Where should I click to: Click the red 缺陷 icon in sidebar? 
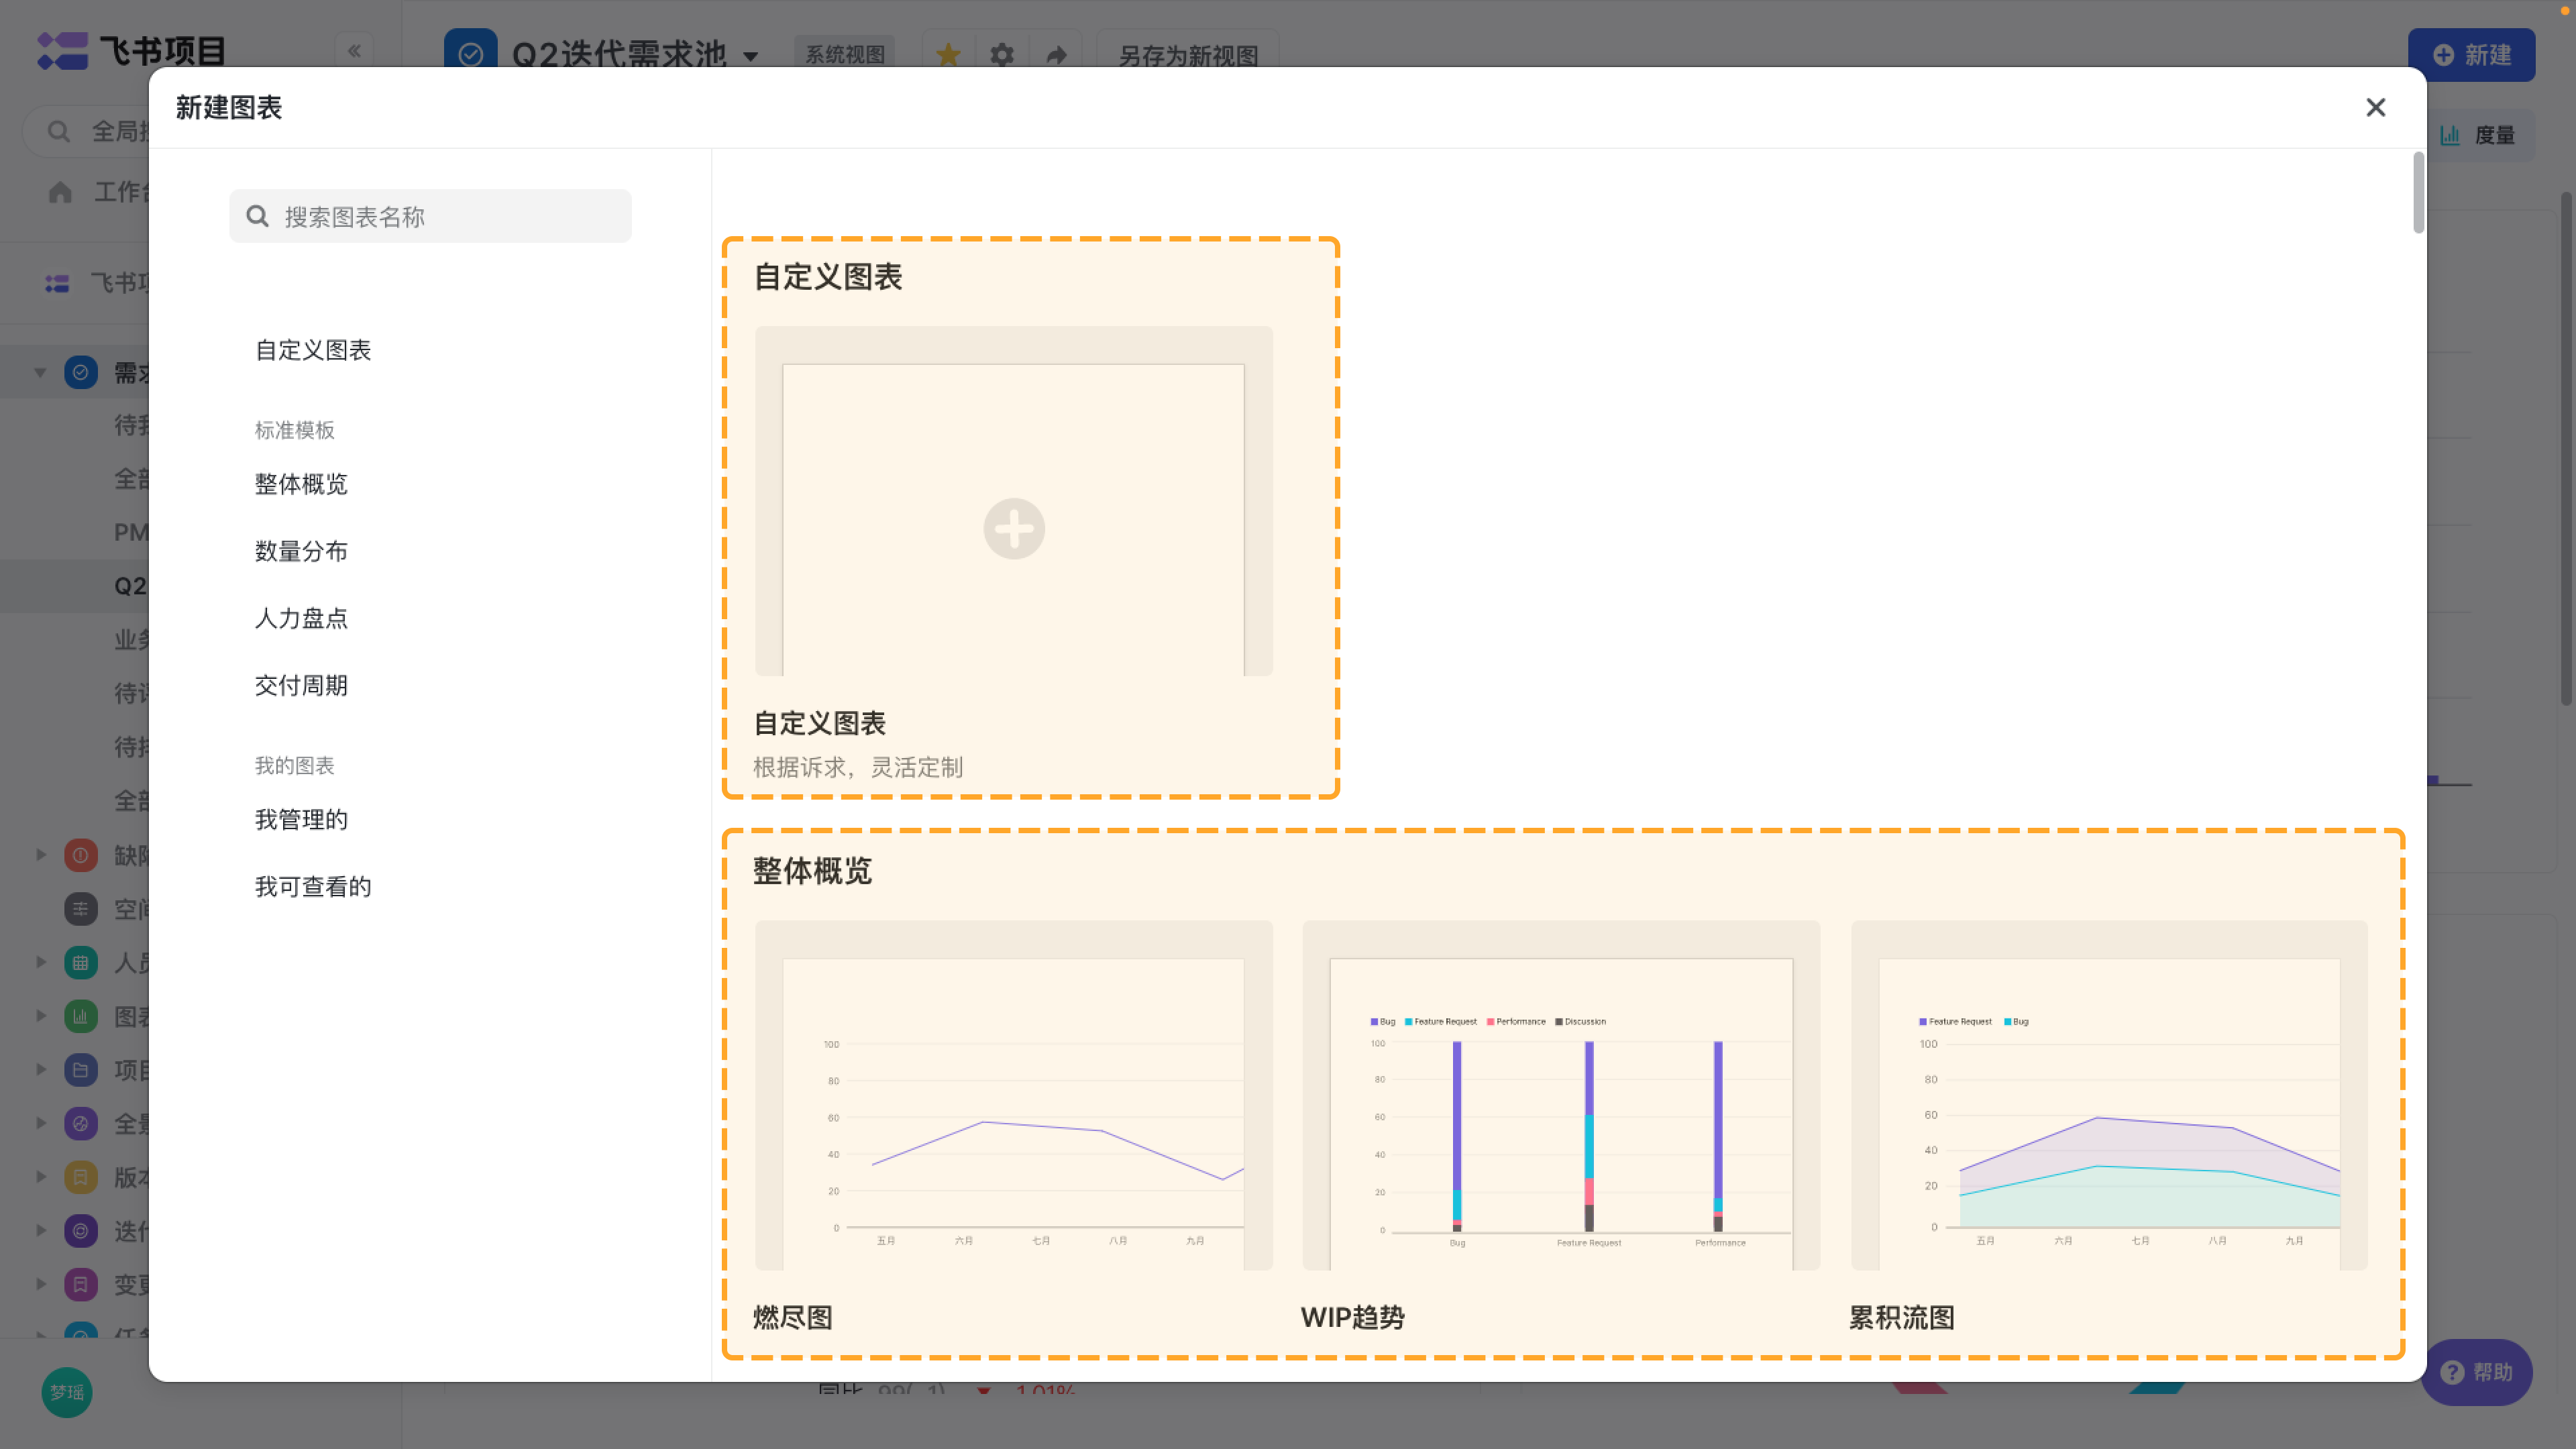point(81,855)
